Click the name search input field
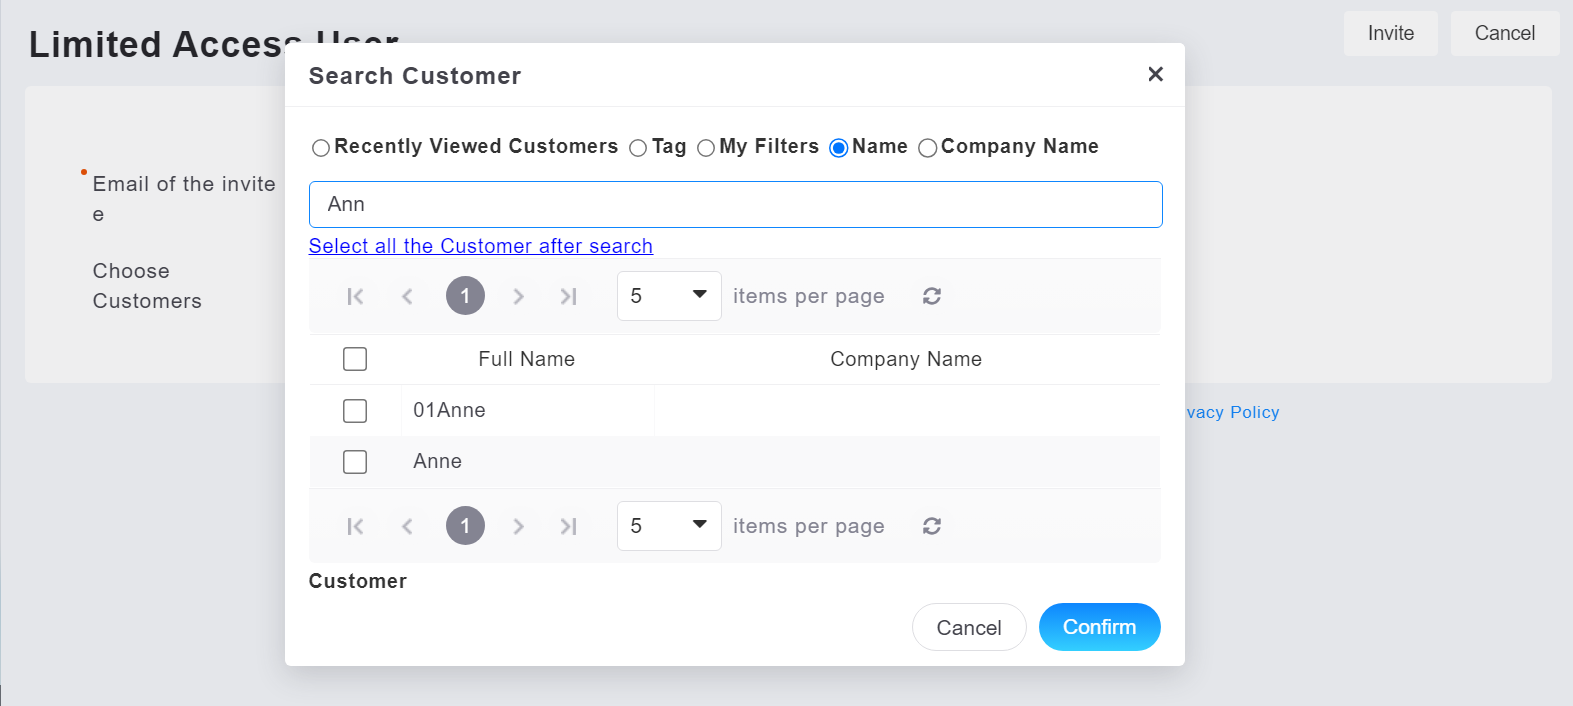This screenshot has width=1573, height=706. pos(735,204)
